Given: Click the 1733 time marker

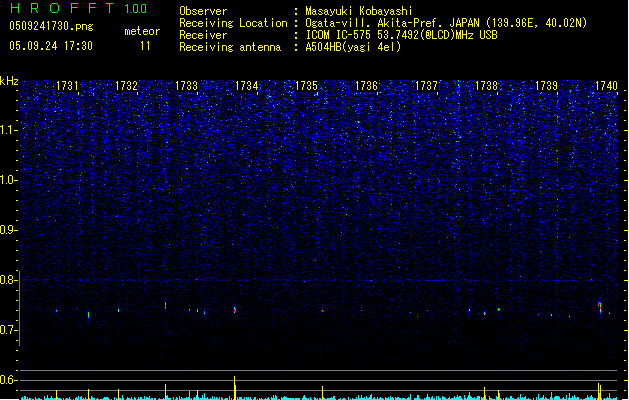Looking at the screenshot, I should [x=187, y=86].
